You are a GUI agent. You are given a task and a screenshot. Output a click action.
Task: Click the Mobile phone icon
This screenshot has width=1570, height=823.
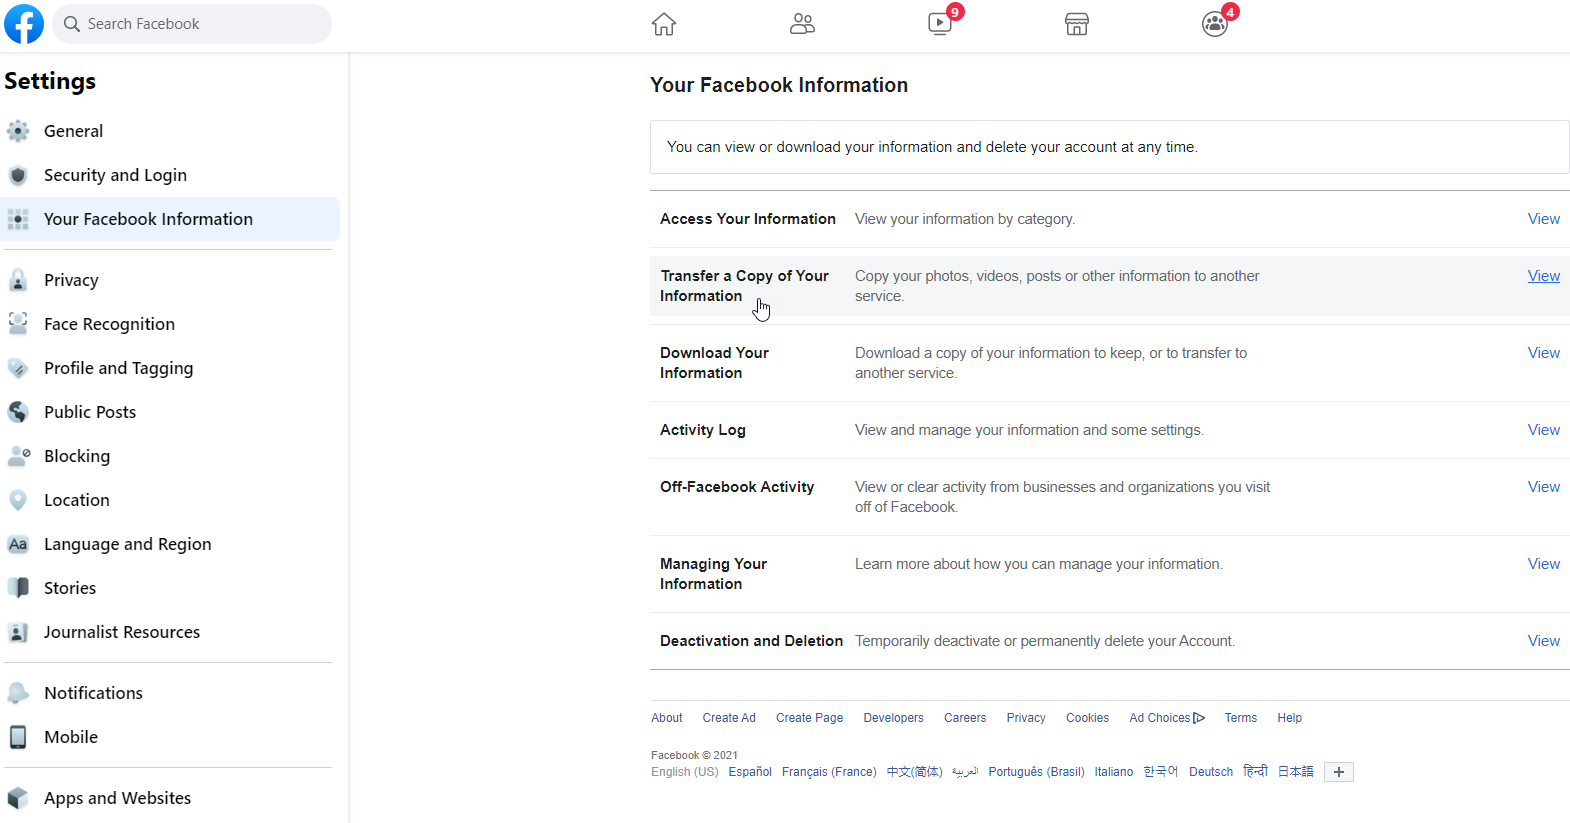(18, 737)
